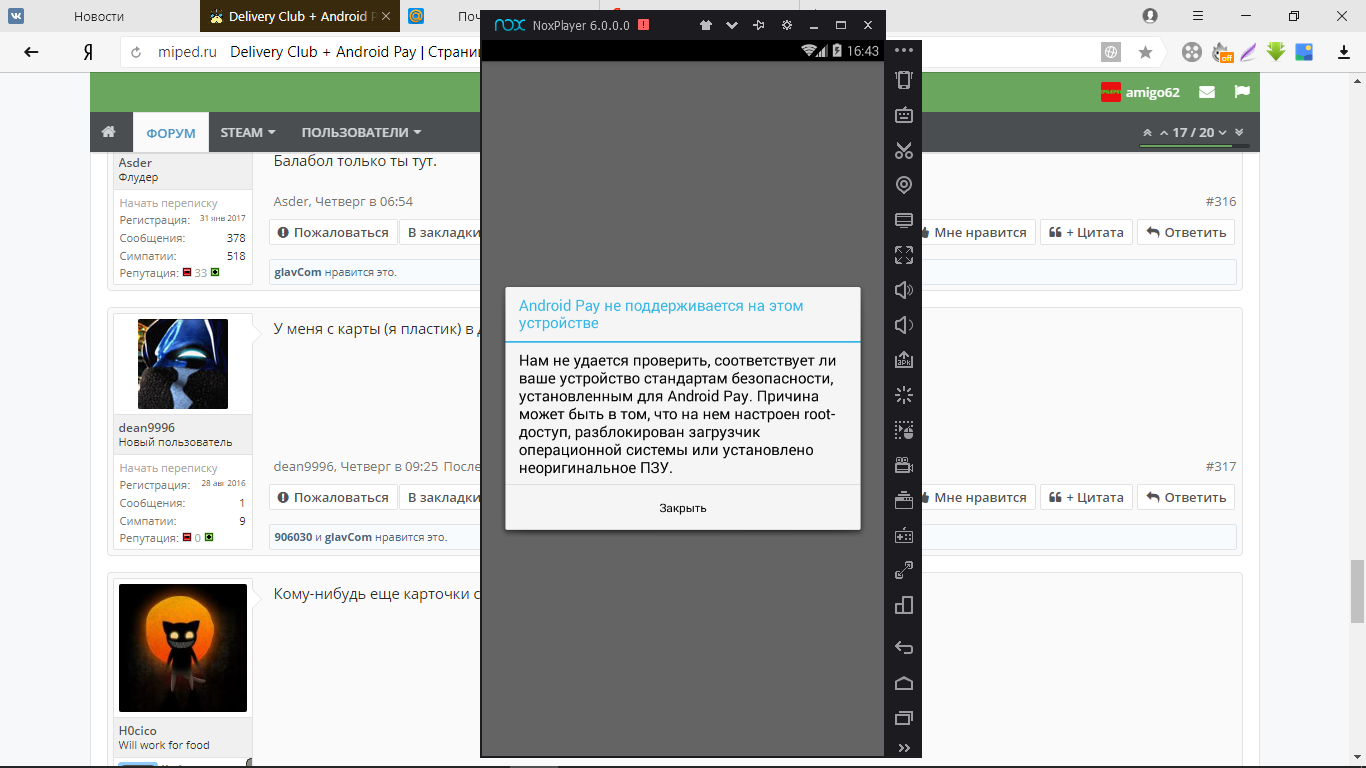
Task: Expand the ПОЛЬЗОВАТЕЛИ dropdown menu
Action: tap(361, 132)
